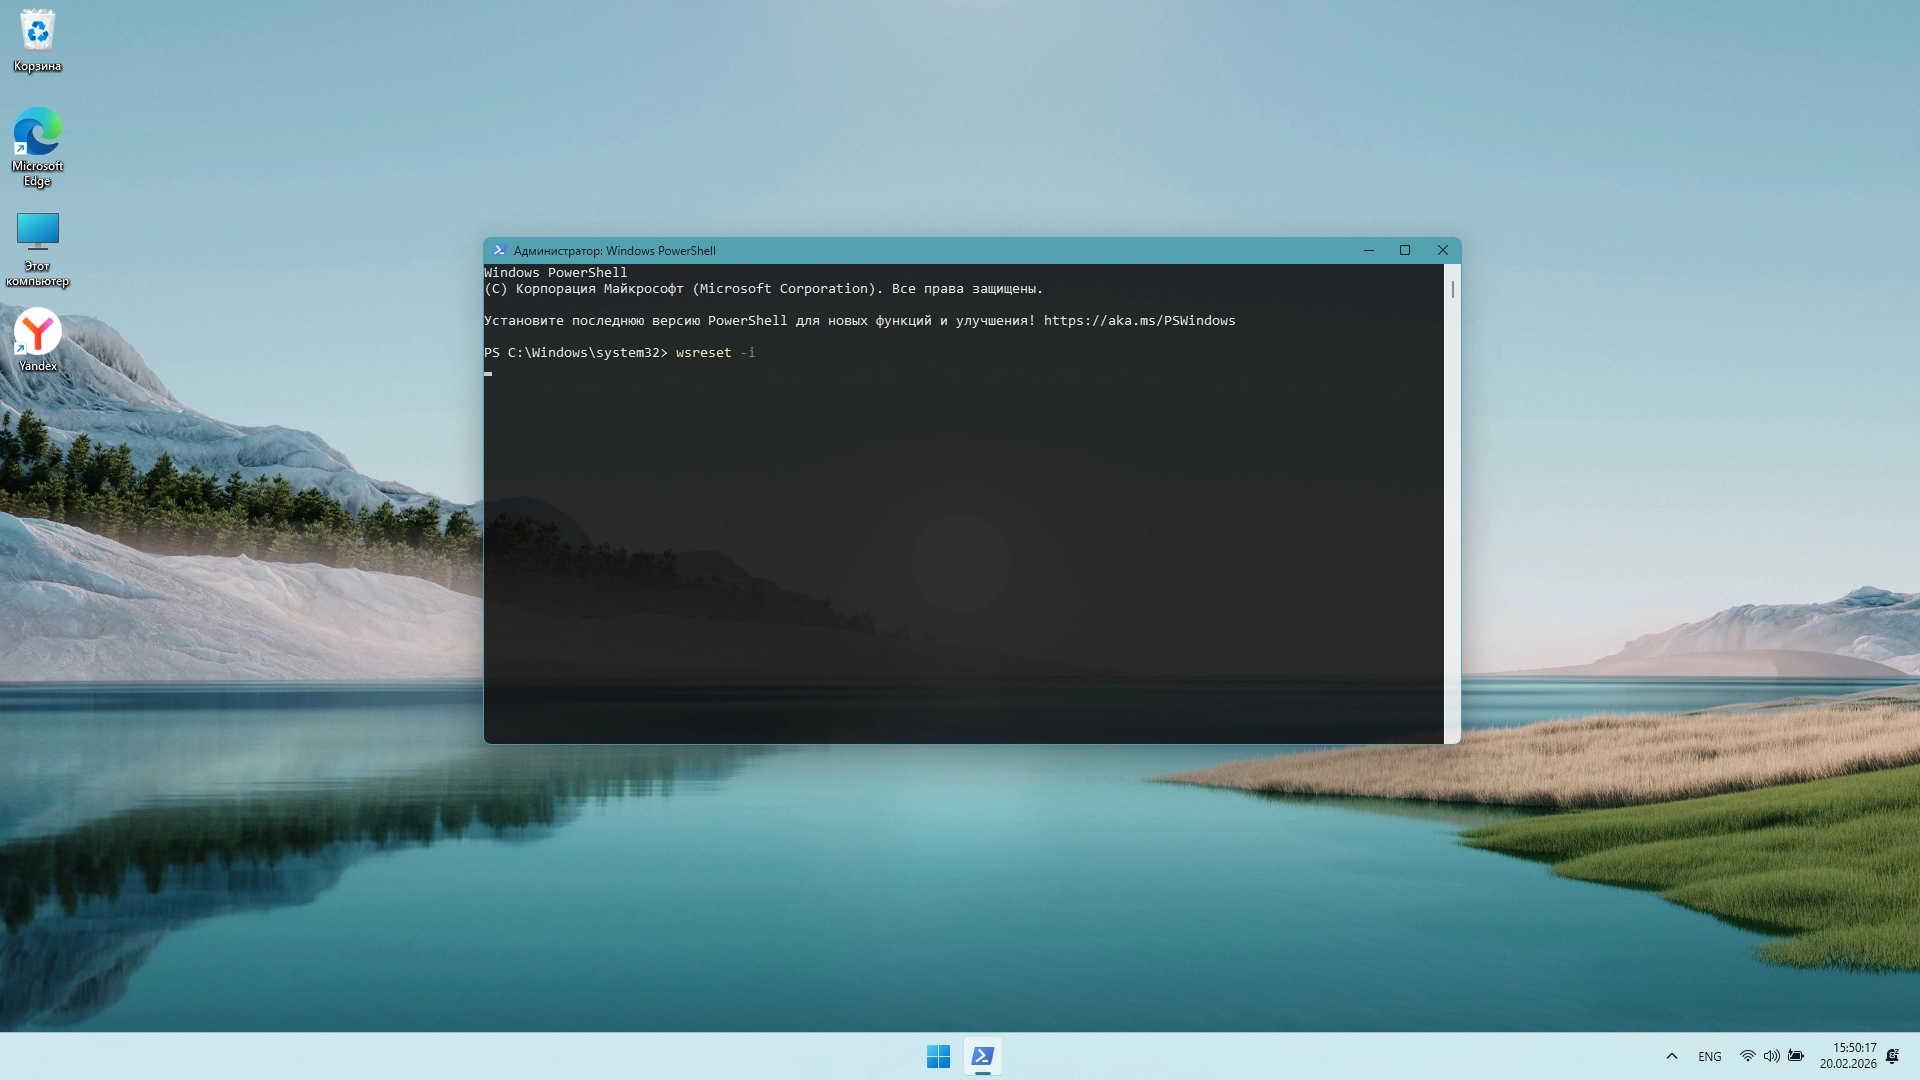Maximize the PowerShell window
This screenshot has width=1920, height=1080.
[x=1405, y=251]
